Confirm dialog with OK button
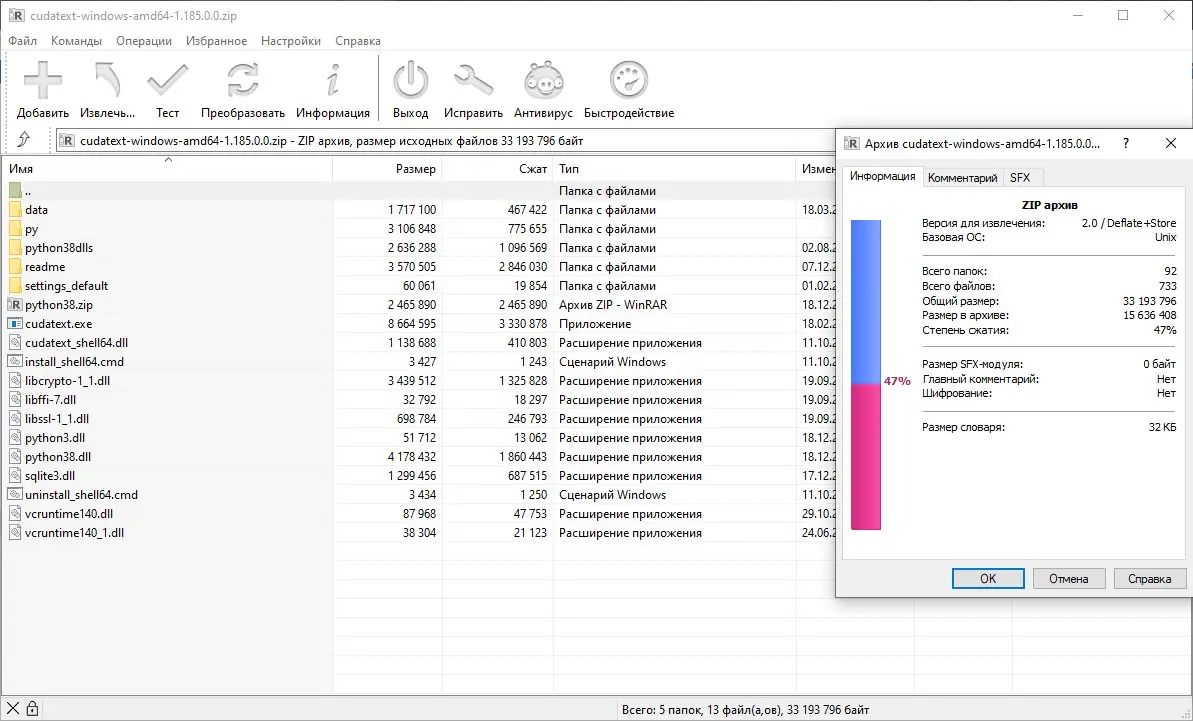The height and width of the screenshot is (721, 1193). click(x=988, y=579)
